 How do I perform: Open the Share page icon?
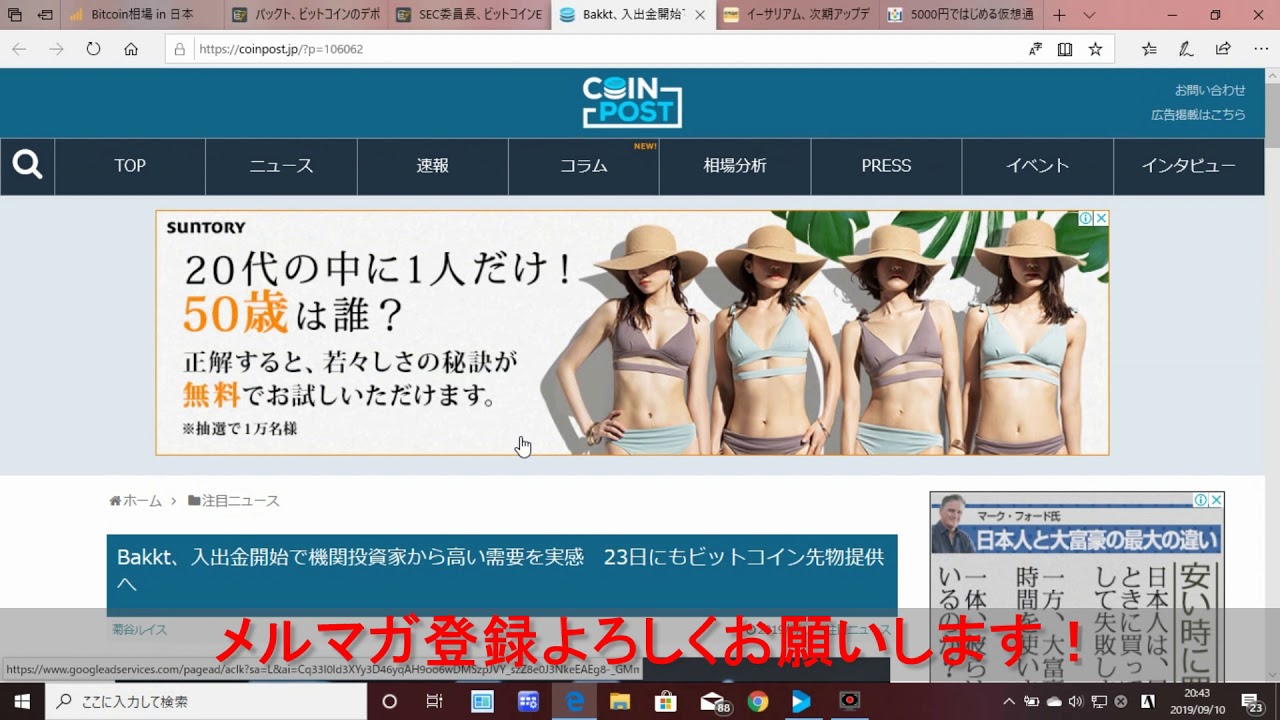coord(1223,49)
